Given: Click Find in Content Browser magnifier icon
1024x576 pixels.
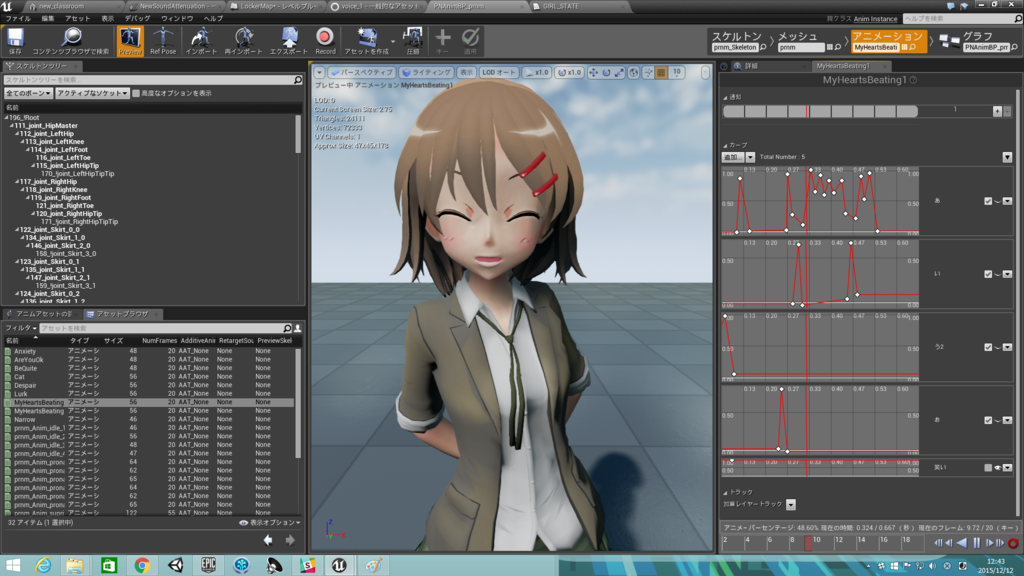Looking at the screenshot, I should pos(71,38).
